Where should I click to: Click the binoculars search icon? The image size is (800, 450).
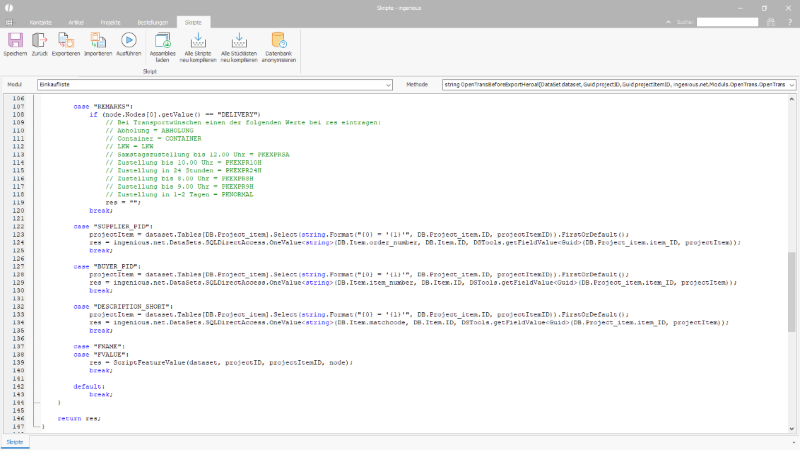tap(771, 22)
